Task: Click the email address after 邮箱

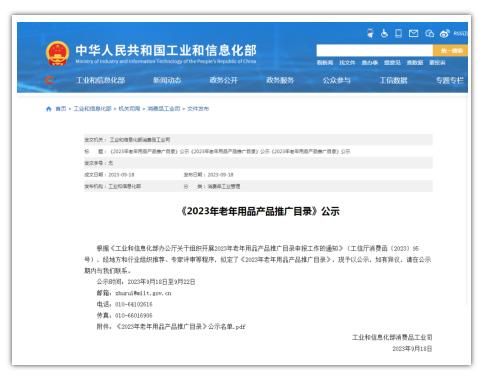Action: 143,293
